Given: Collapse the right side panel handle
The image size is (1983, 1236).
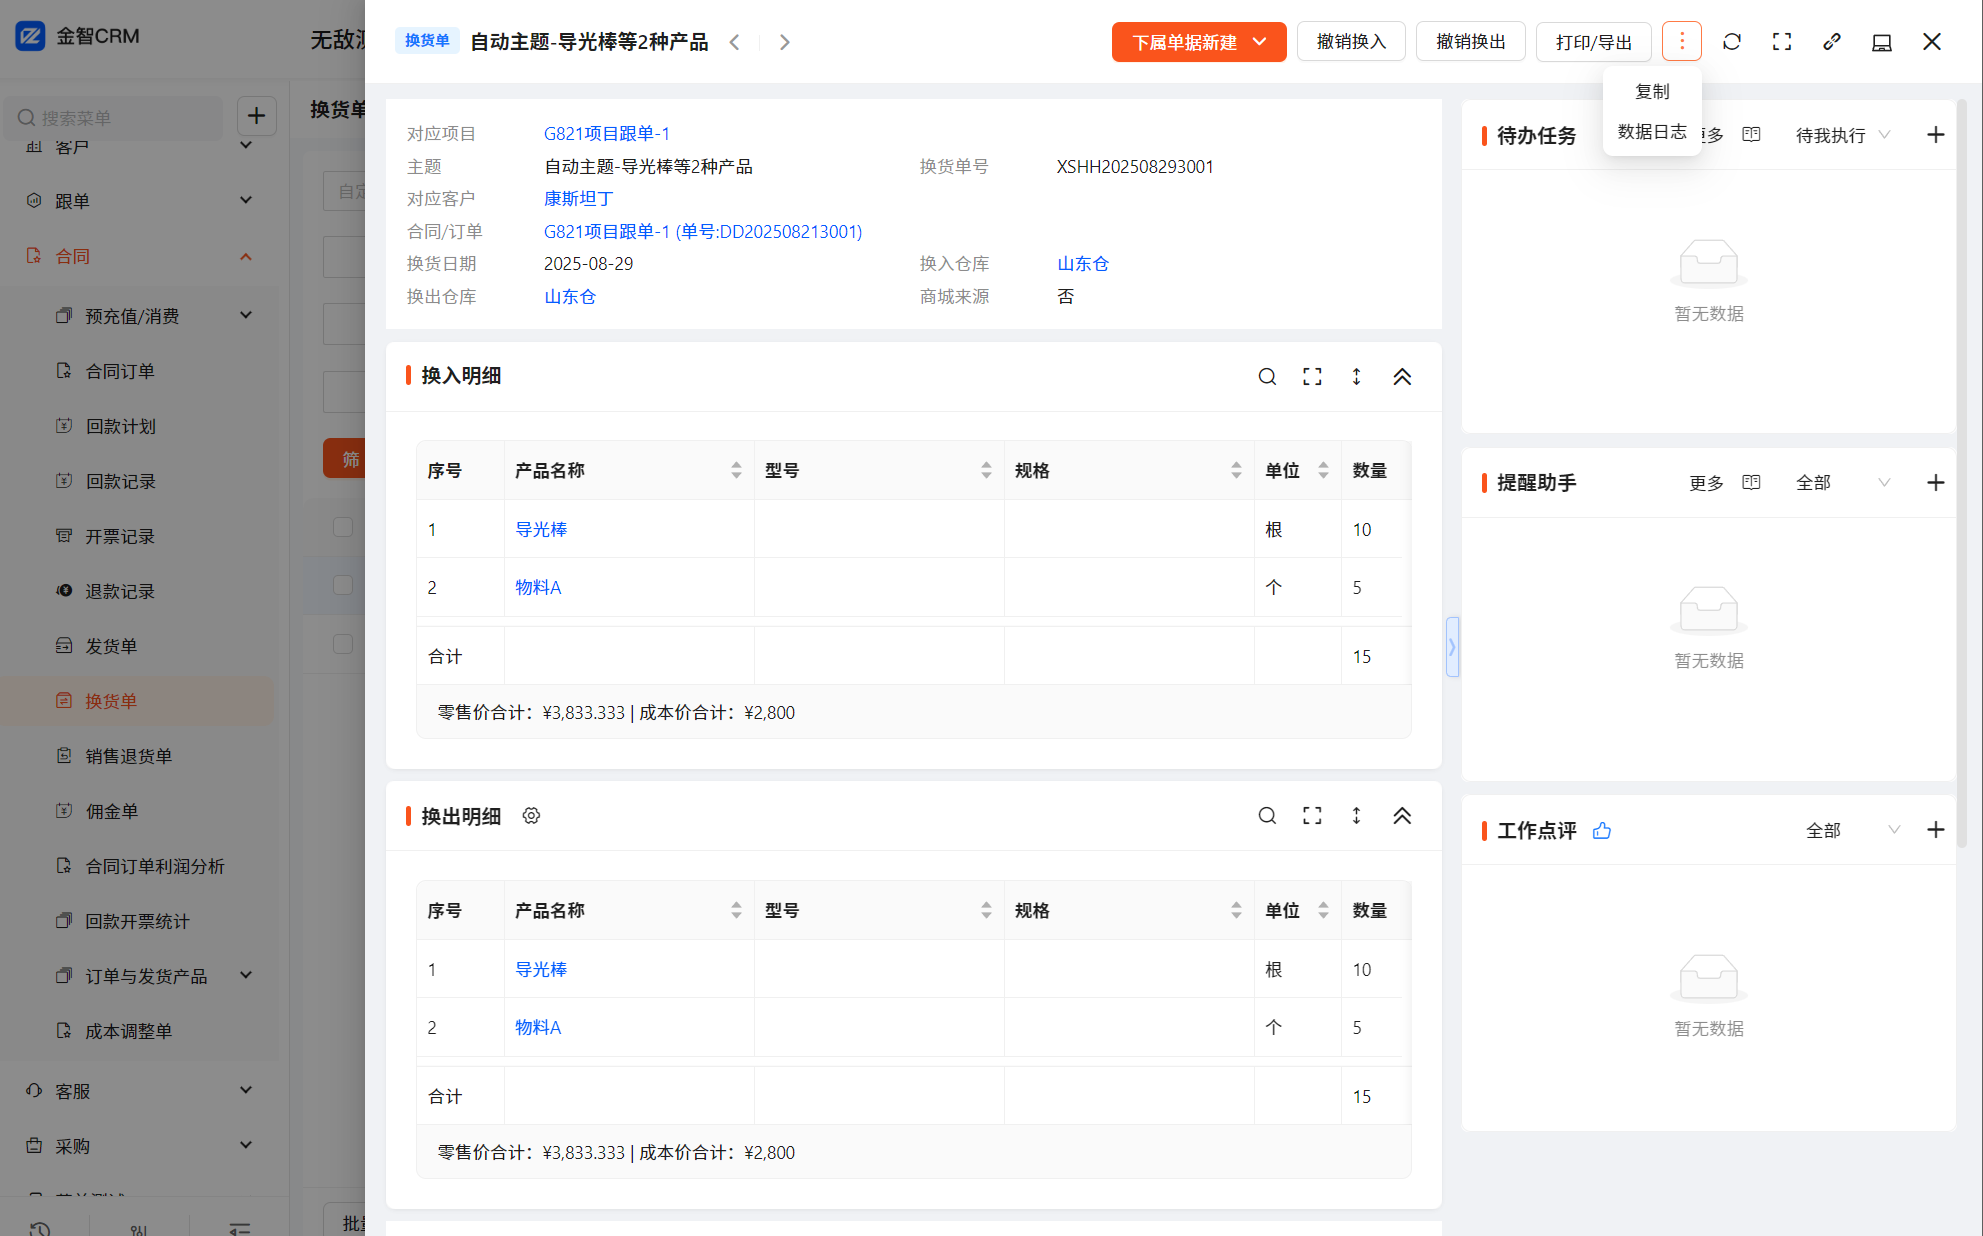Looking at the screenshot, I should (x=1452, y=647).
